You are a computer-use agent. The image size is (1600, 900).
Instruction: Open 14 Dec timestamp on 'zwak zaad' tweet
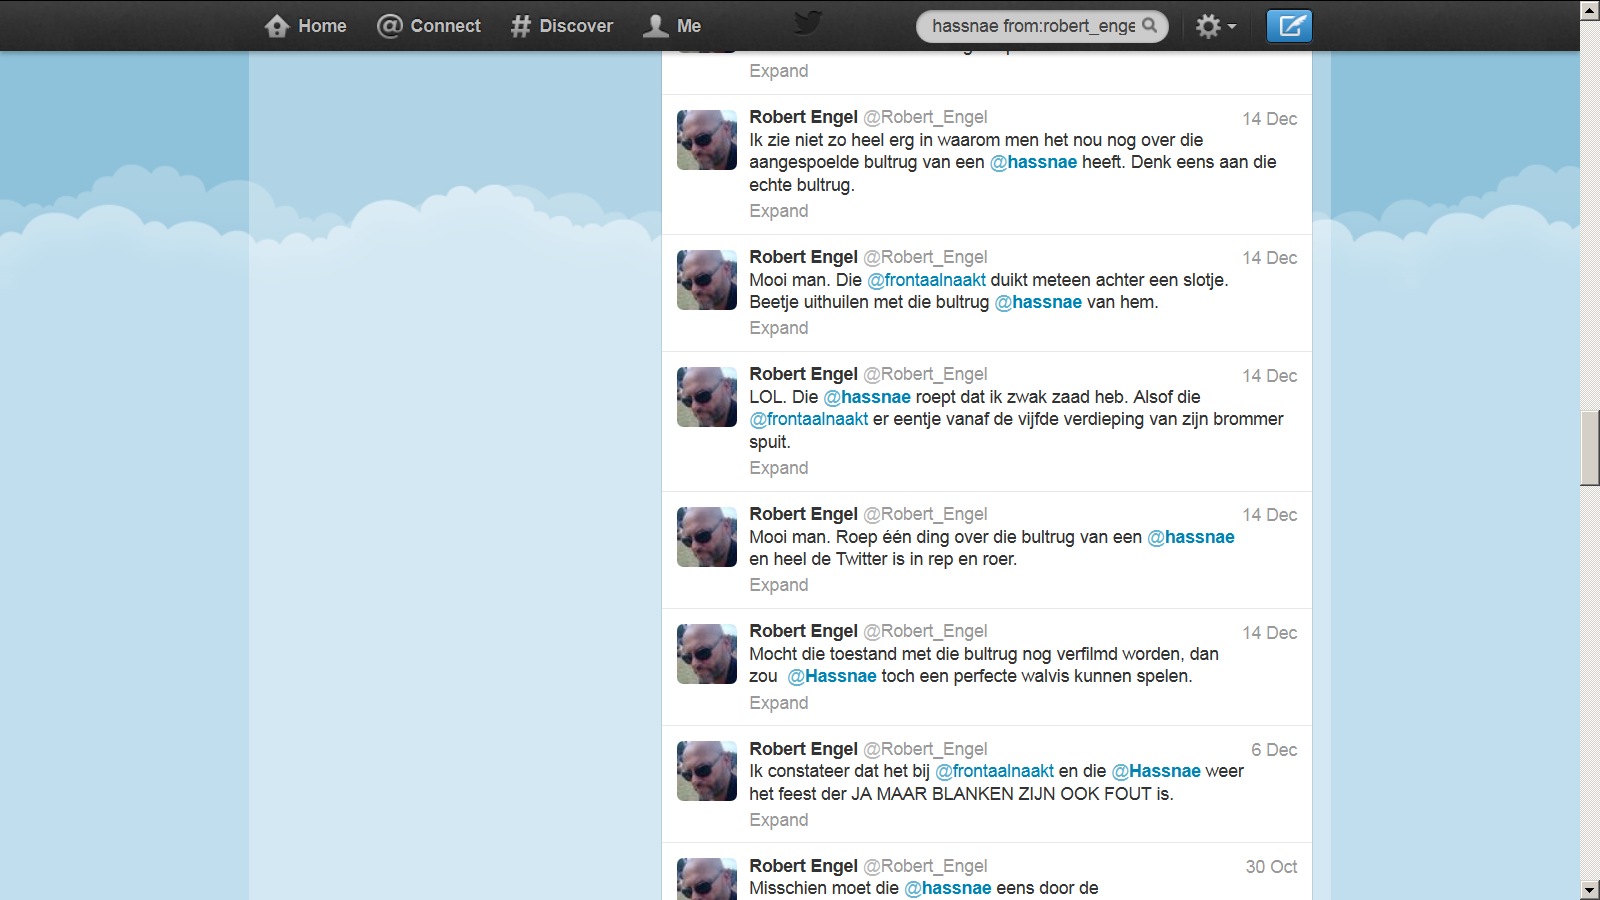coord(1270,376)
